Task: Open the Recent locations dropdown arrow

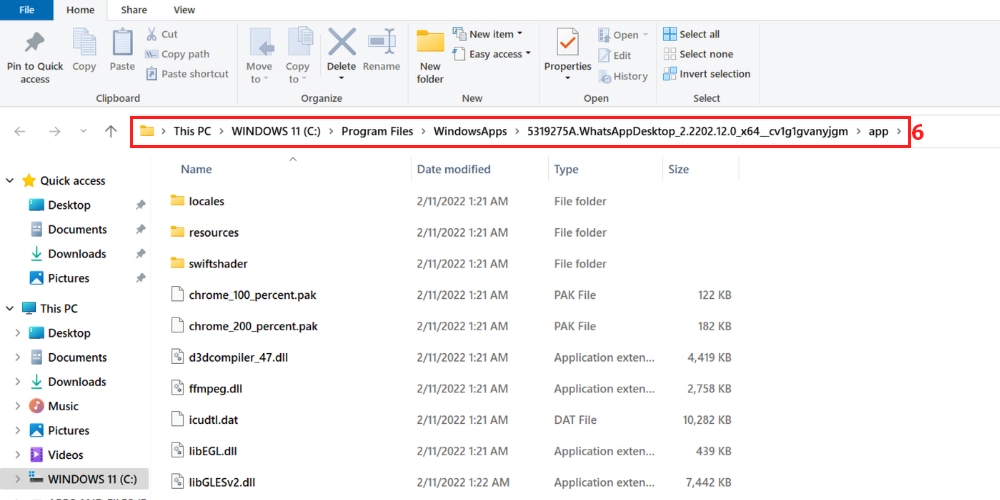Action: pos(83,131)
